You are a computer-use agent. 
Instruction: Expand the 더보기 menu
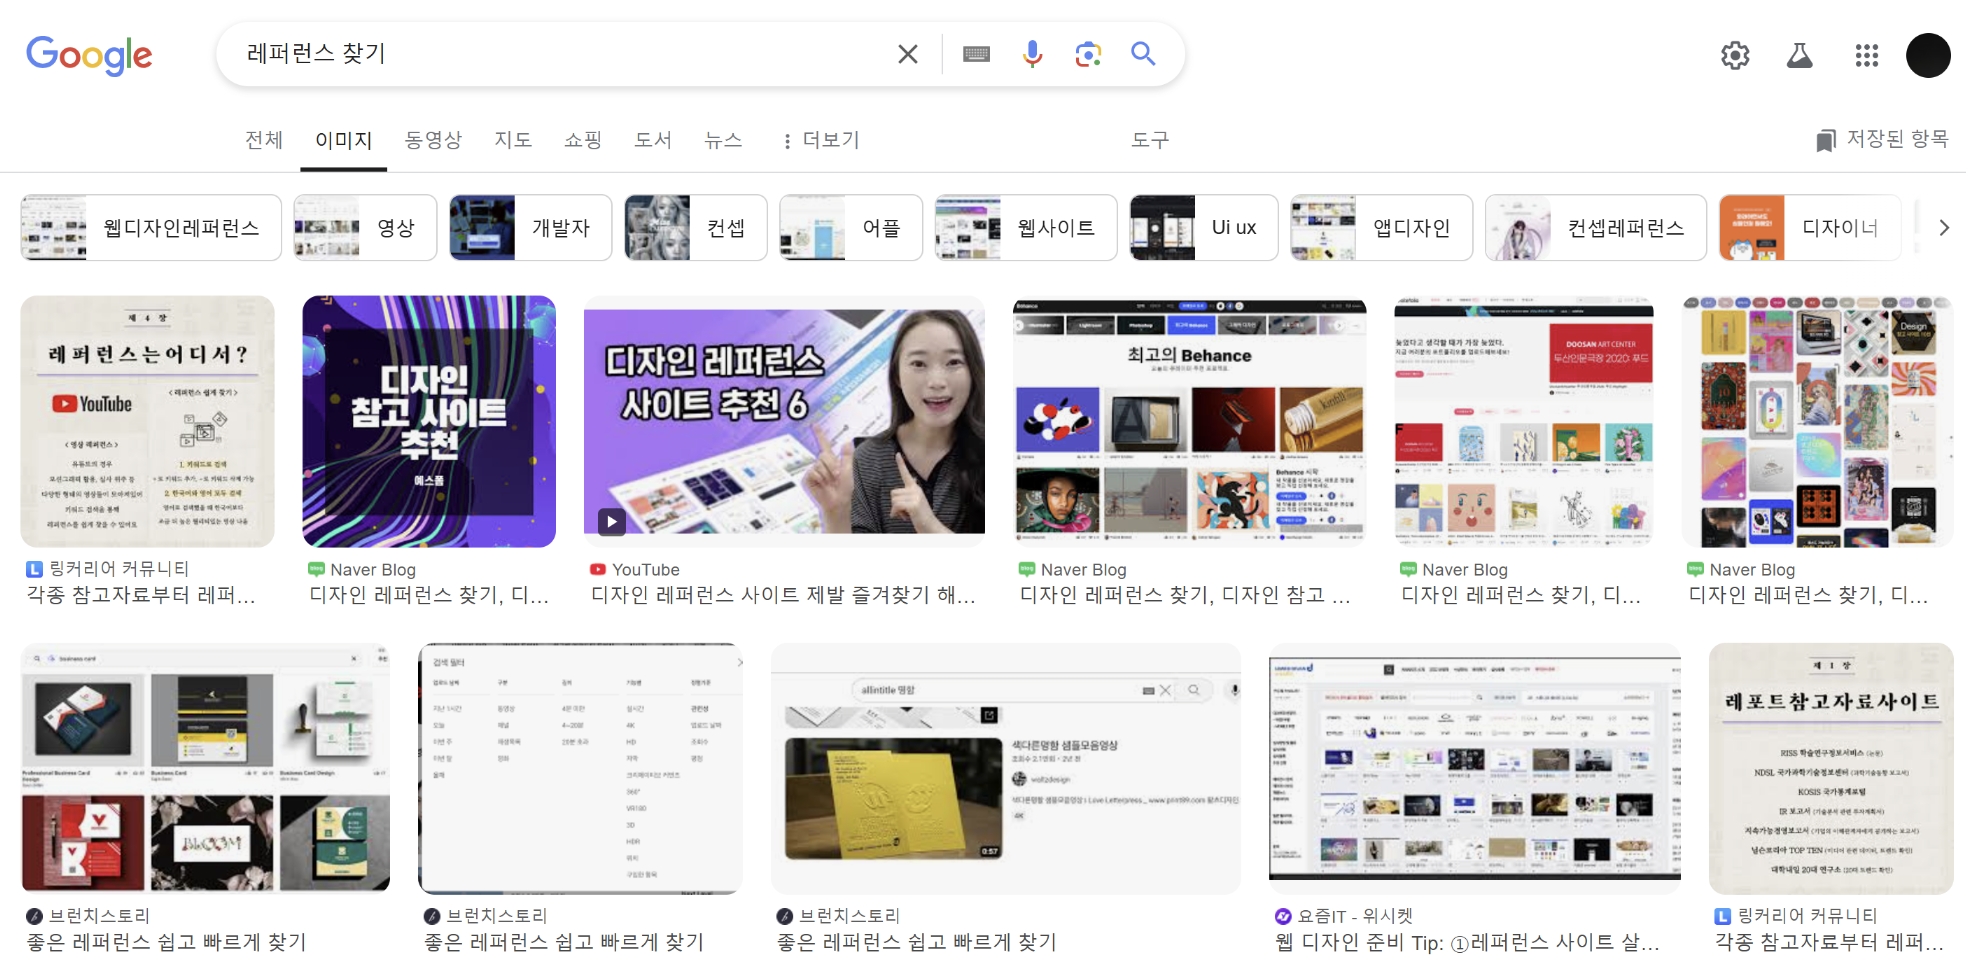821,140
